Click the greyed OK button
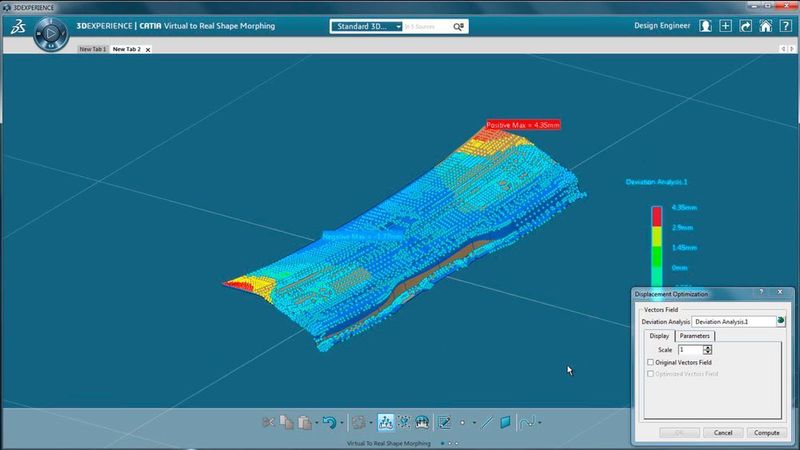The height and width of the screenshot is (450, 800). [x=679, y=433]
